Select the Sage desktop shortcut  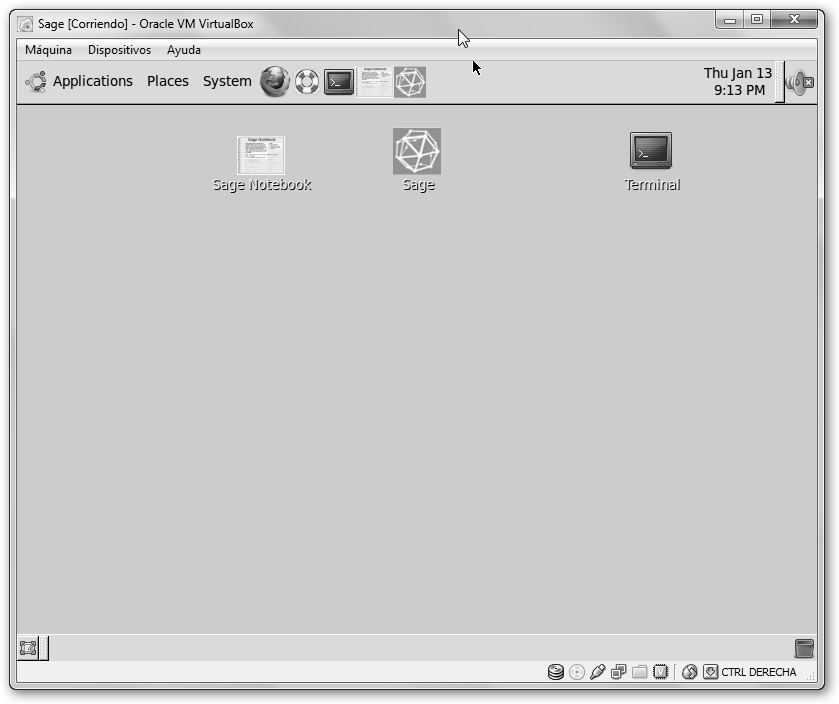tap(417, 152)
